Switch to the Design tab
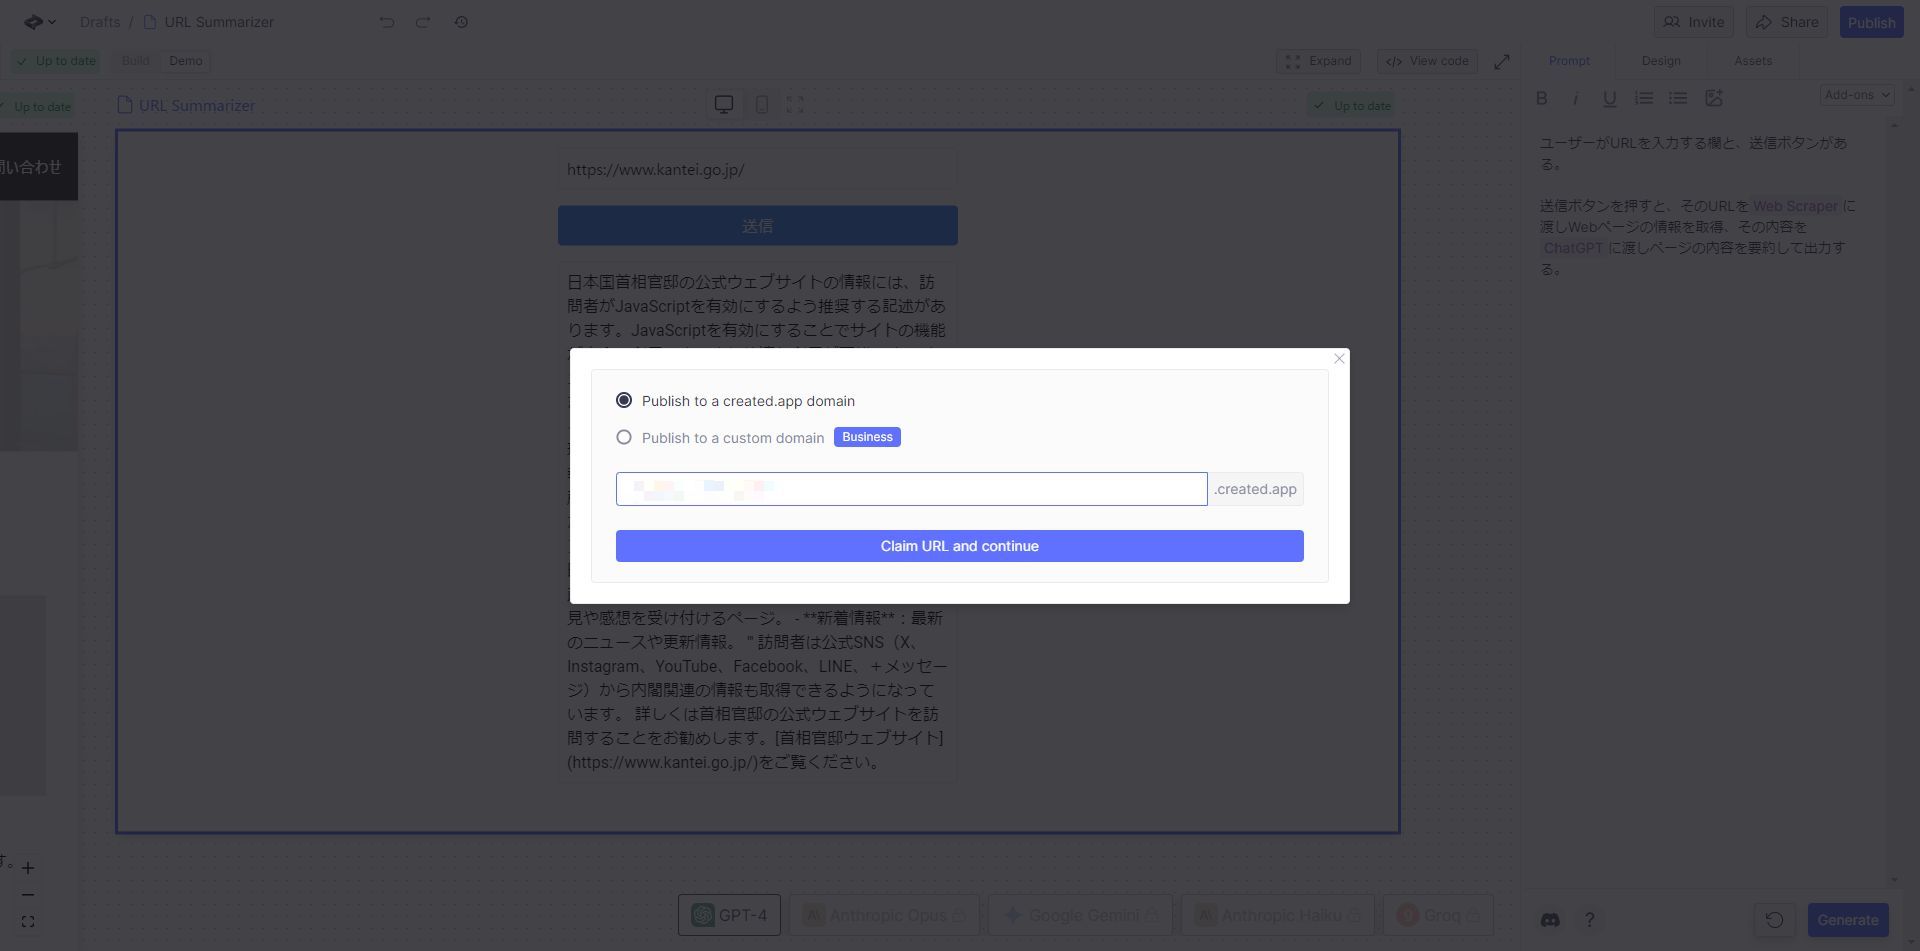 tap(1660, 60)
